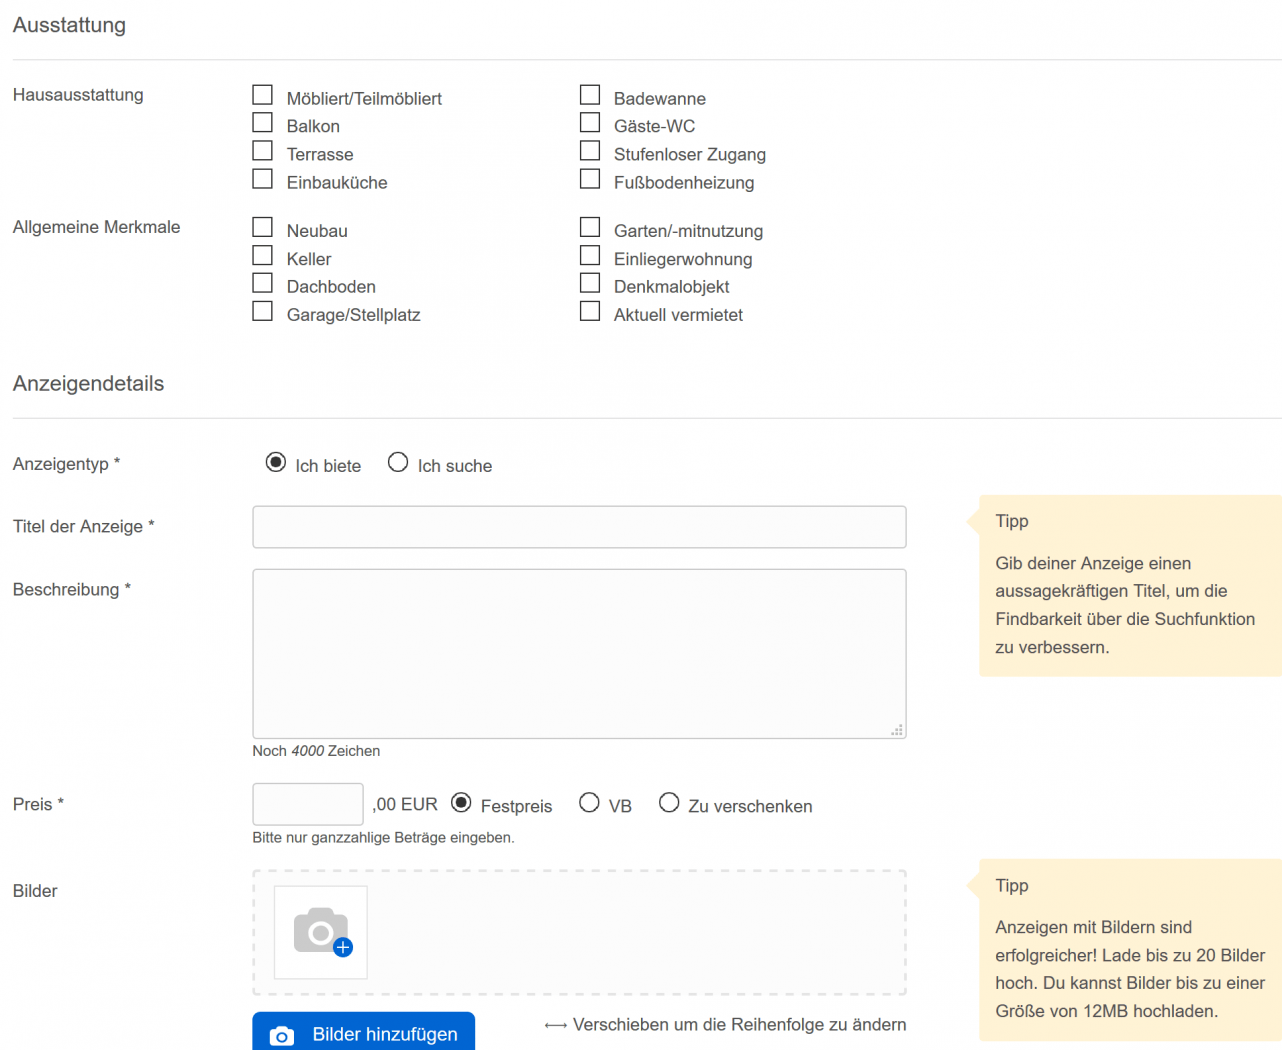Choose the Ich suche radio option

click(x=398, y=462)
